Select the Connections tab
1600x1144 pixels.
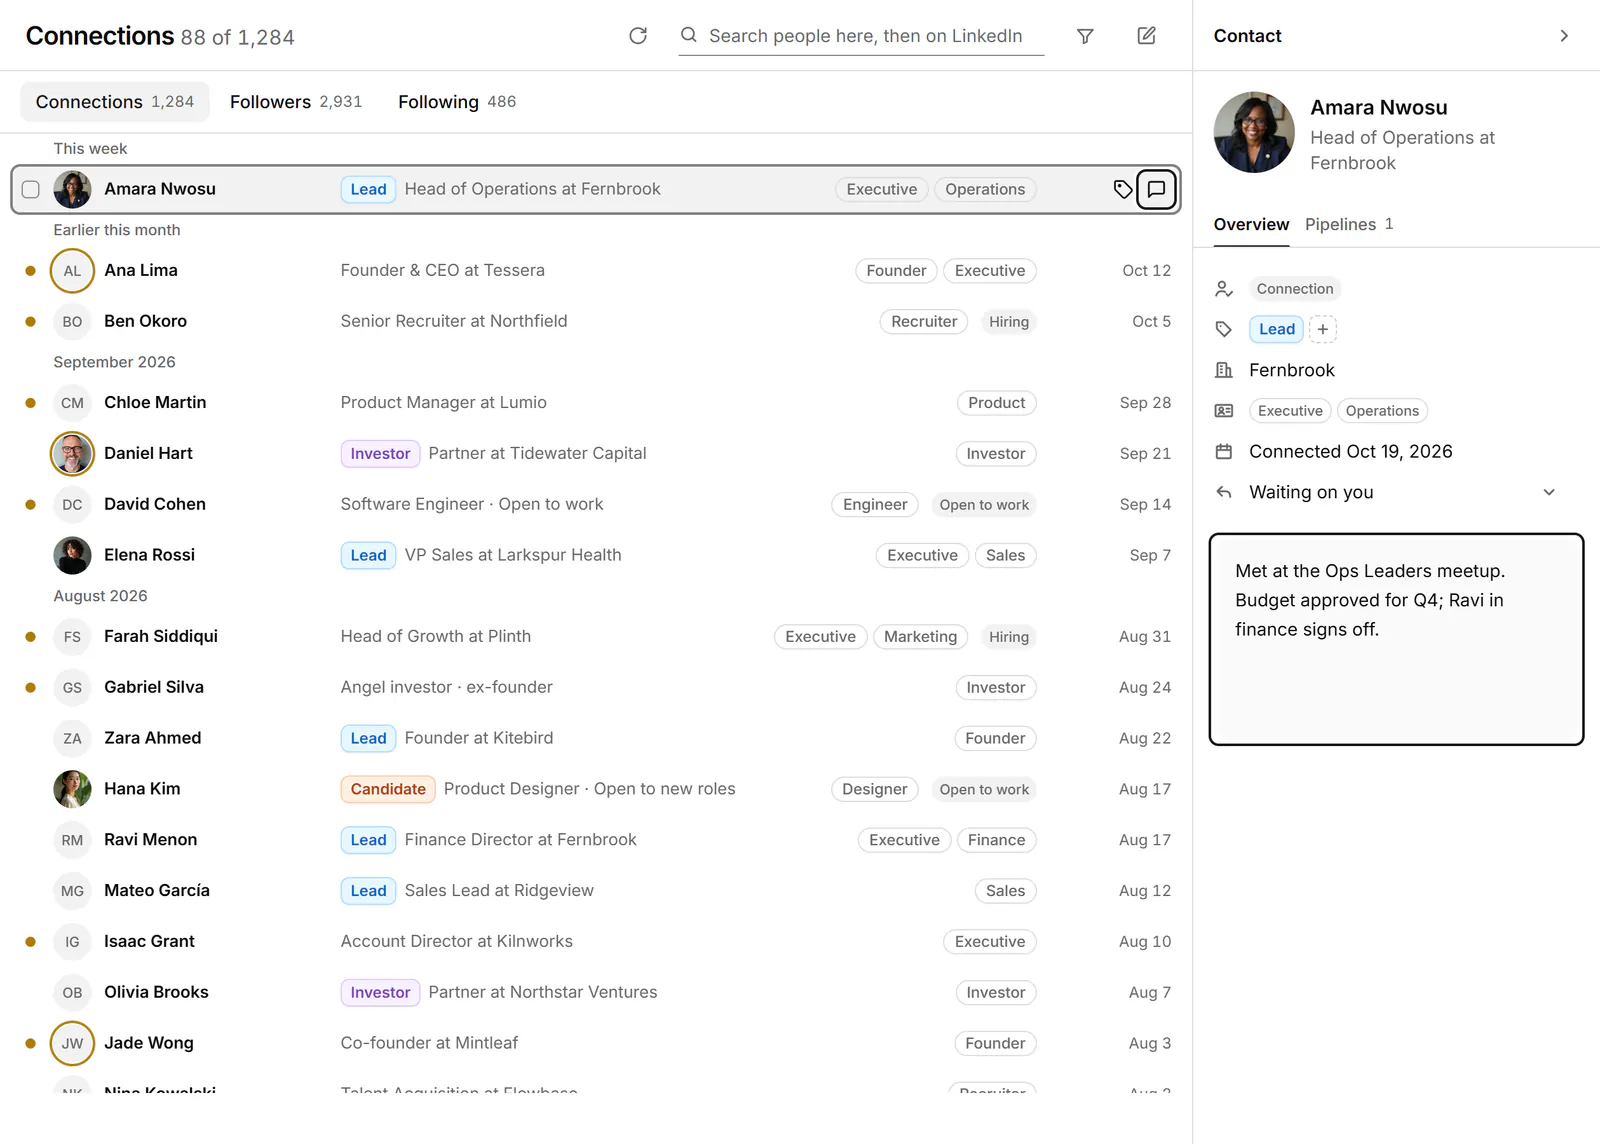[115, 102]
